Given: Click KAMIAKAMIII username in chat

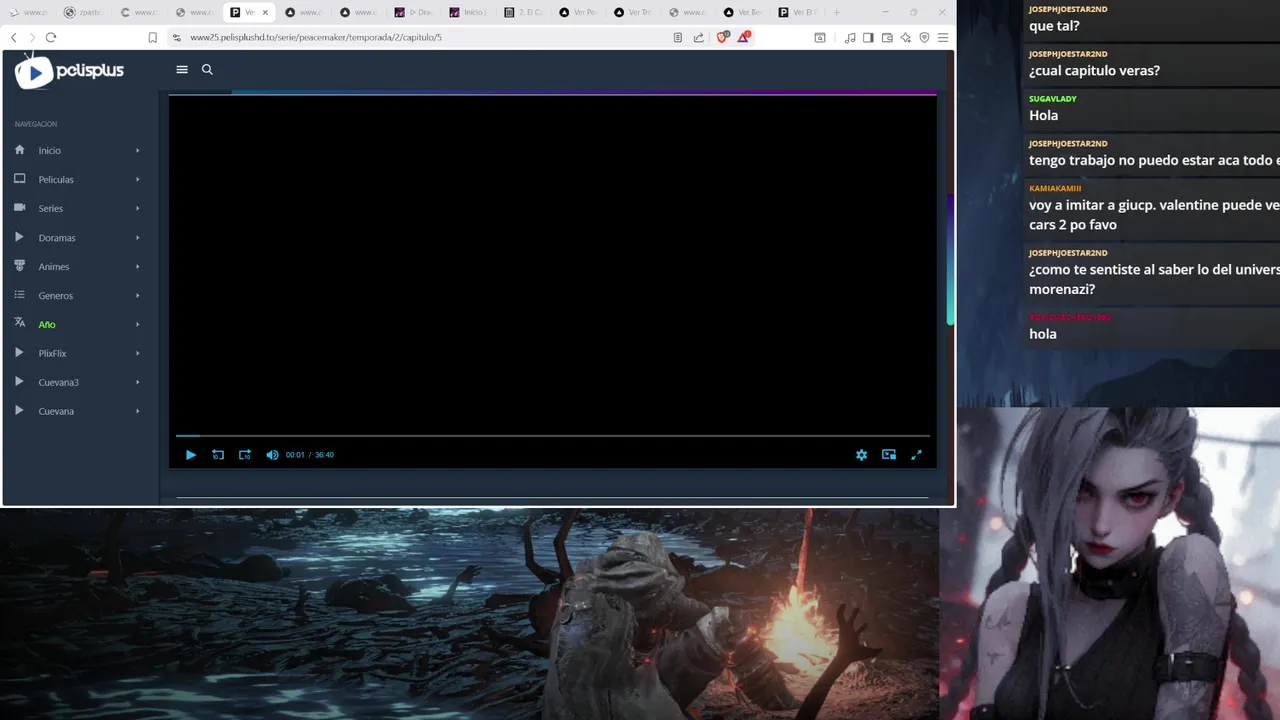Looking at the screenshot, I should (1055, 188).
